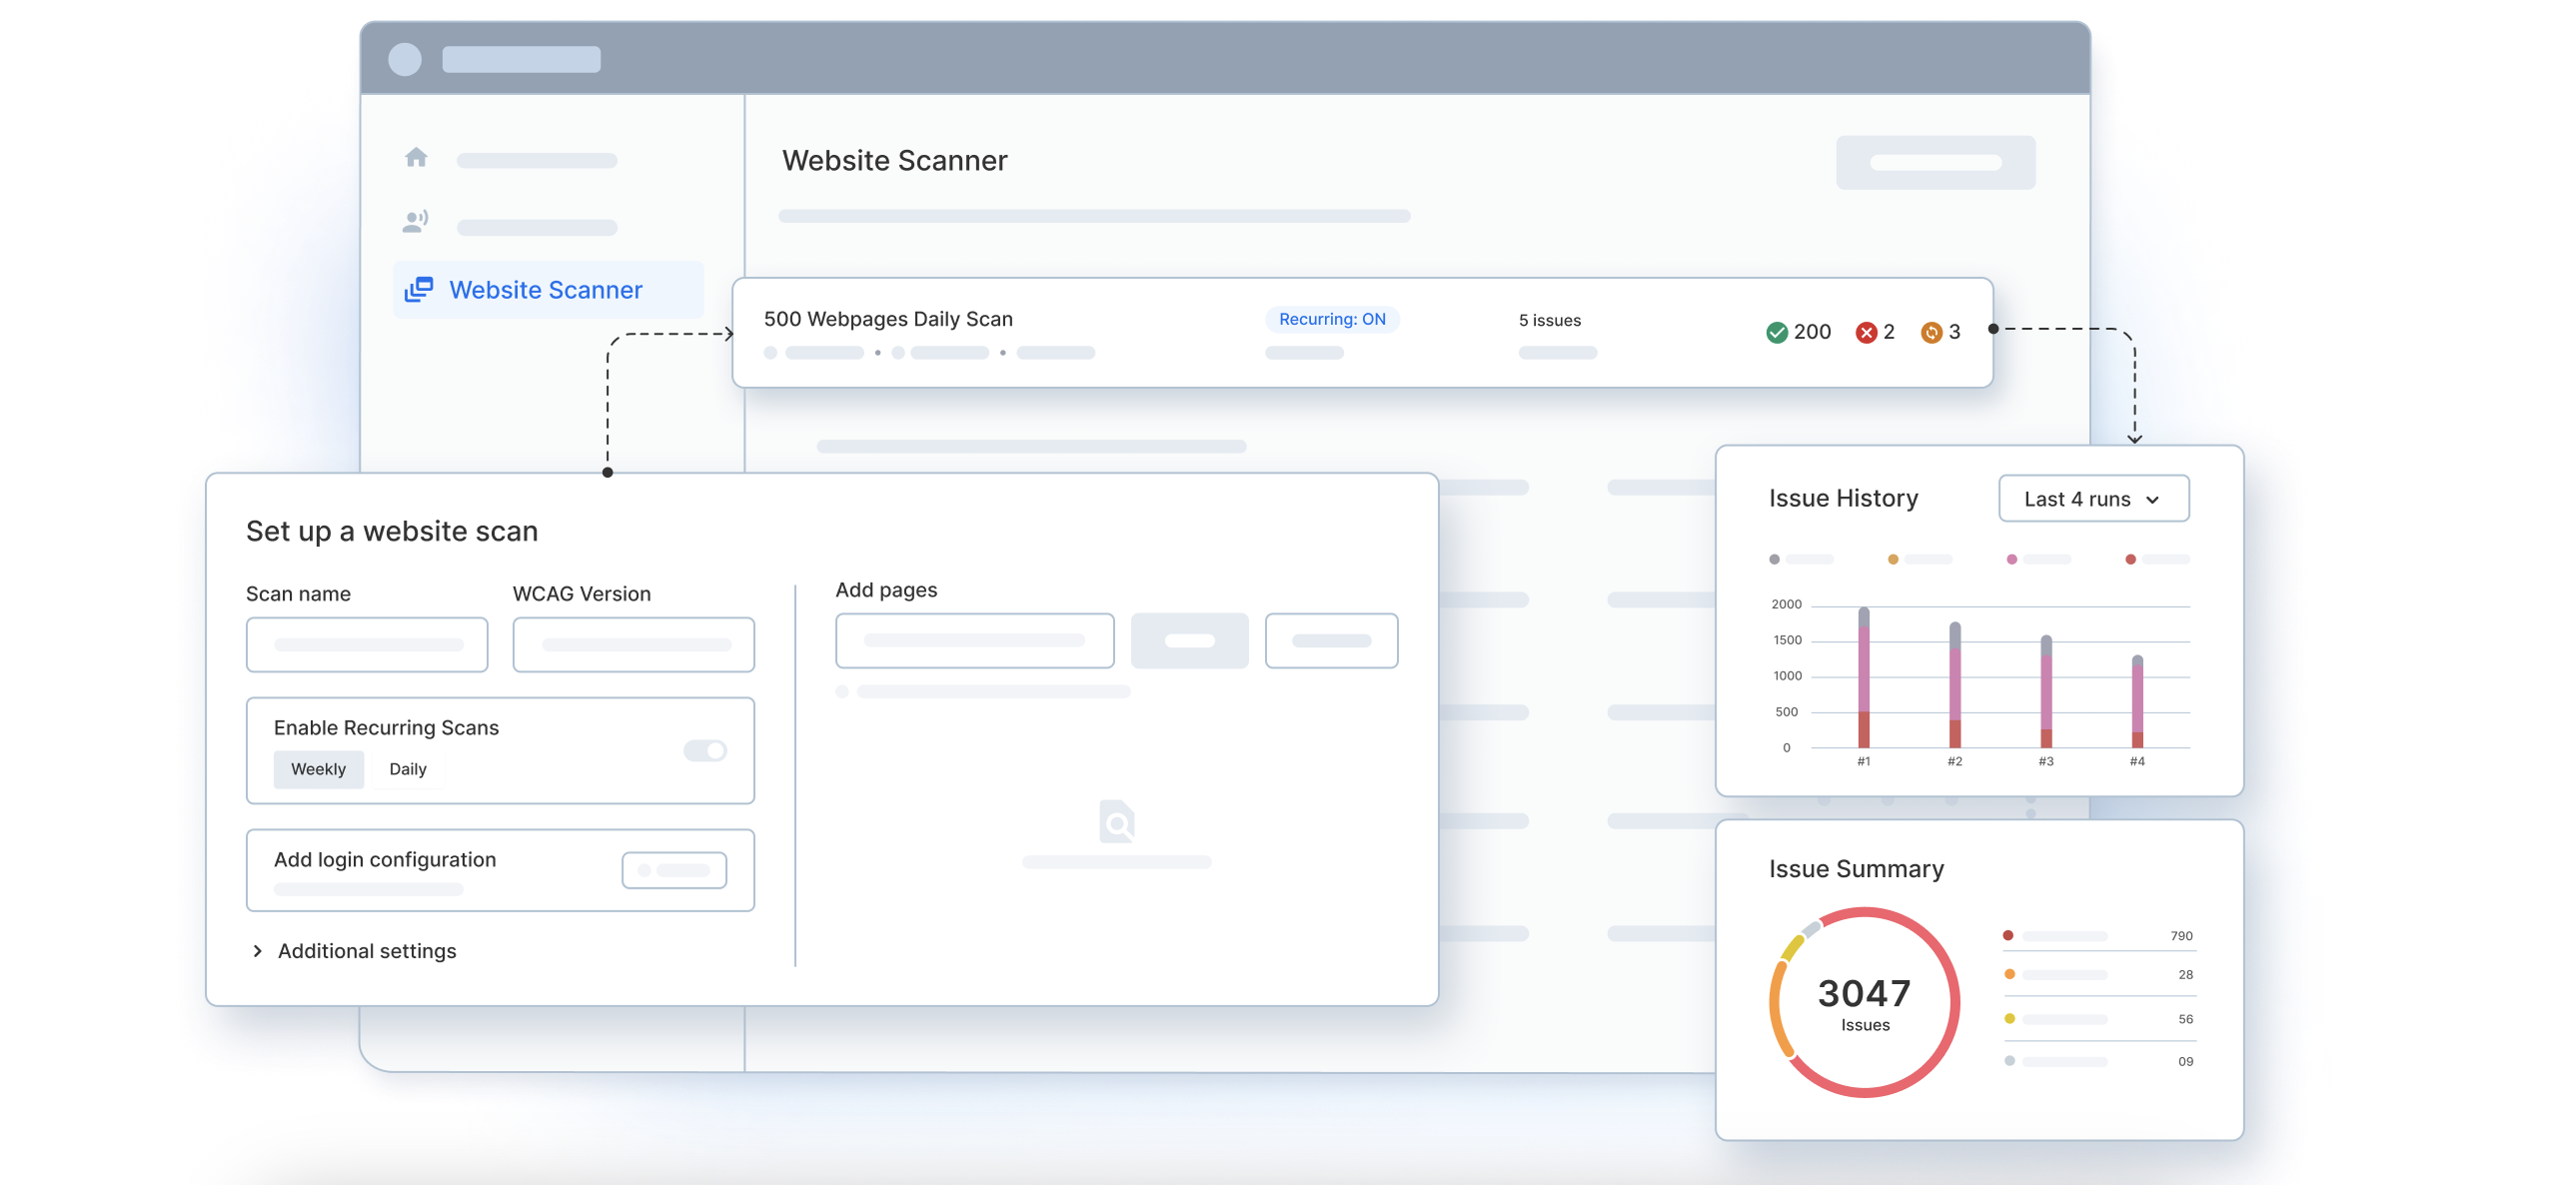The width and height of the screenshot is (2576, 1185).
Task: Open Website Scanner from the sidebar
Action: (545, 289)
